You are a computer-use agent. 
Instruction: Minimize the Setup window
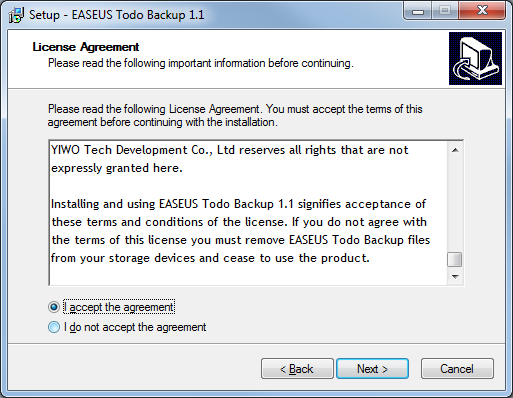click(x=418, y=12)
